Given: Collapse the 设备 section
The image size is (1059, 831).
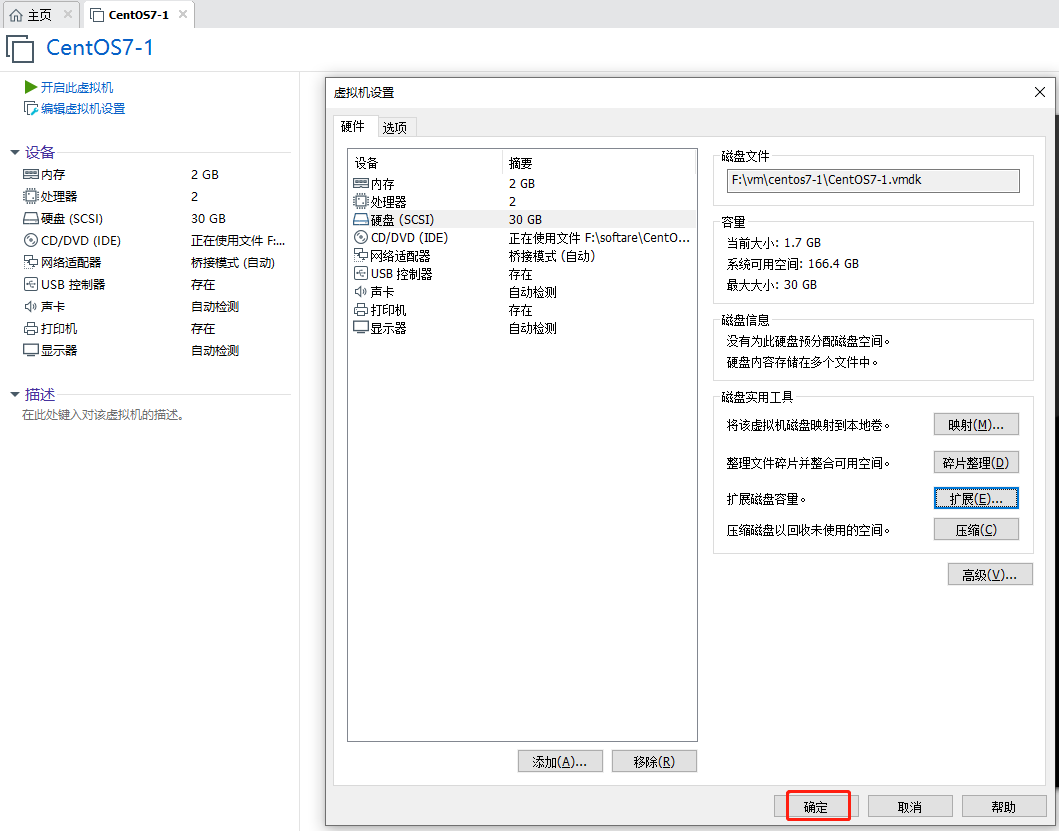Looking at the screenshot, I should point(15,153).
